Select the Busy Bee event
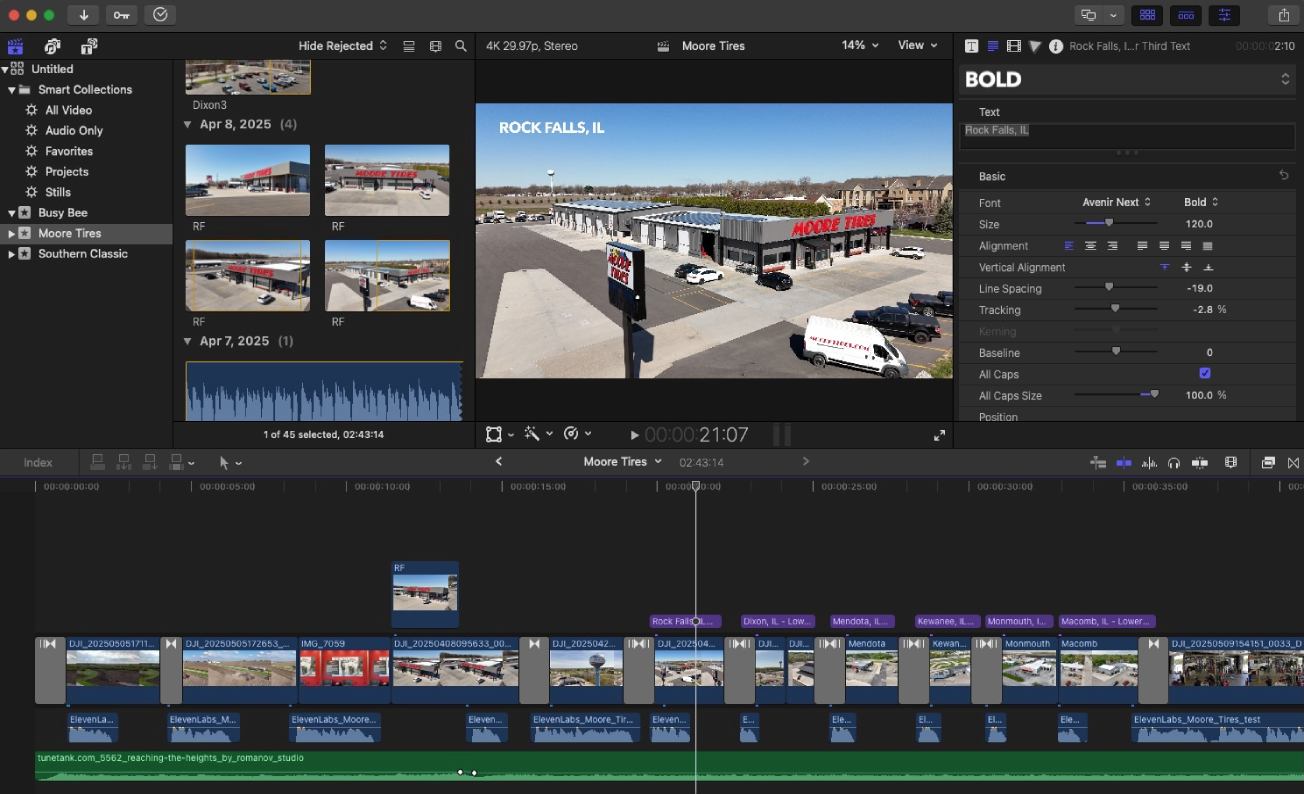Screen dimensions: 1304x794 pyautogui.click(x=62, y=213)
